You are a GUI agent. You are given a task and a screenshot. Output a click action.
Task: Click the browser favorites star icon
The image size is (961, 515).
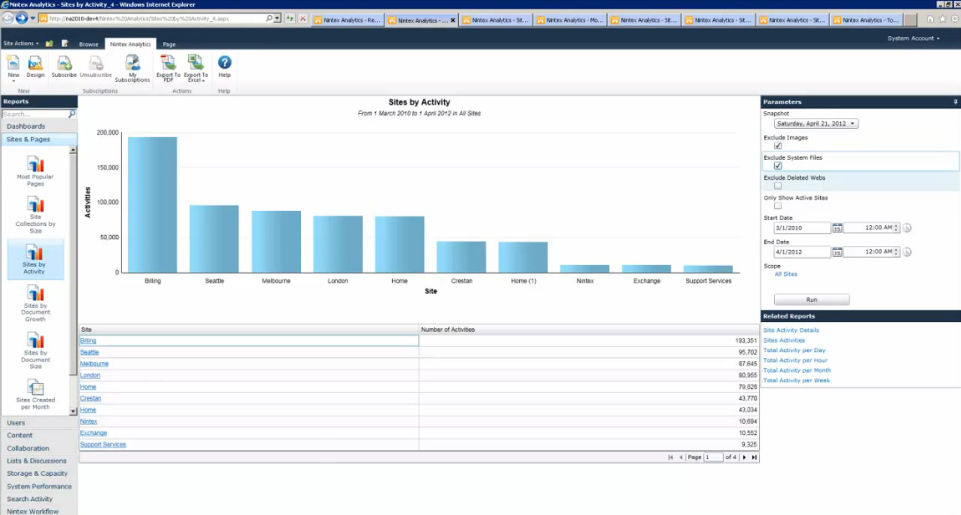click(943, 19)
